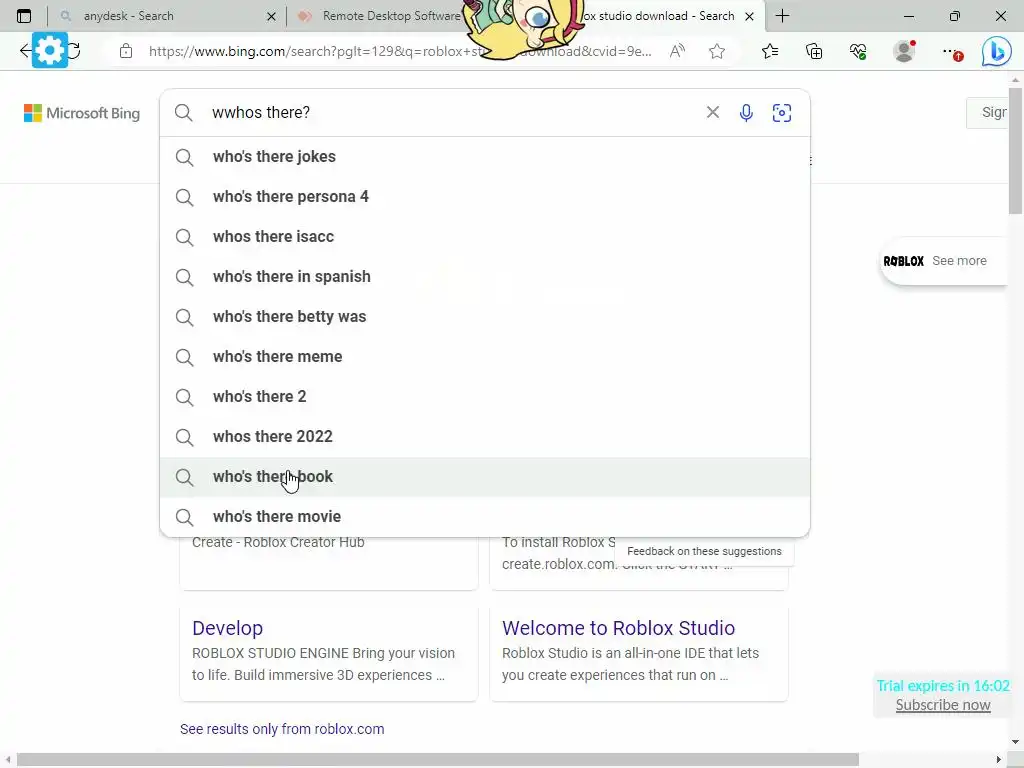Open the Develop result link

point(227,628)
